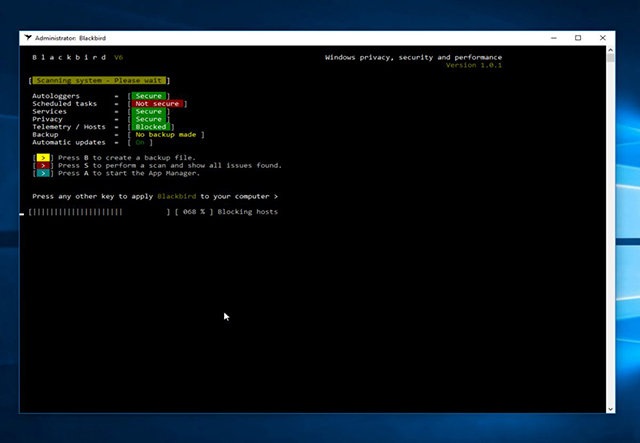
Task: Click the teal arrow marker for App Manager
Action: click(x=43, y=173)
